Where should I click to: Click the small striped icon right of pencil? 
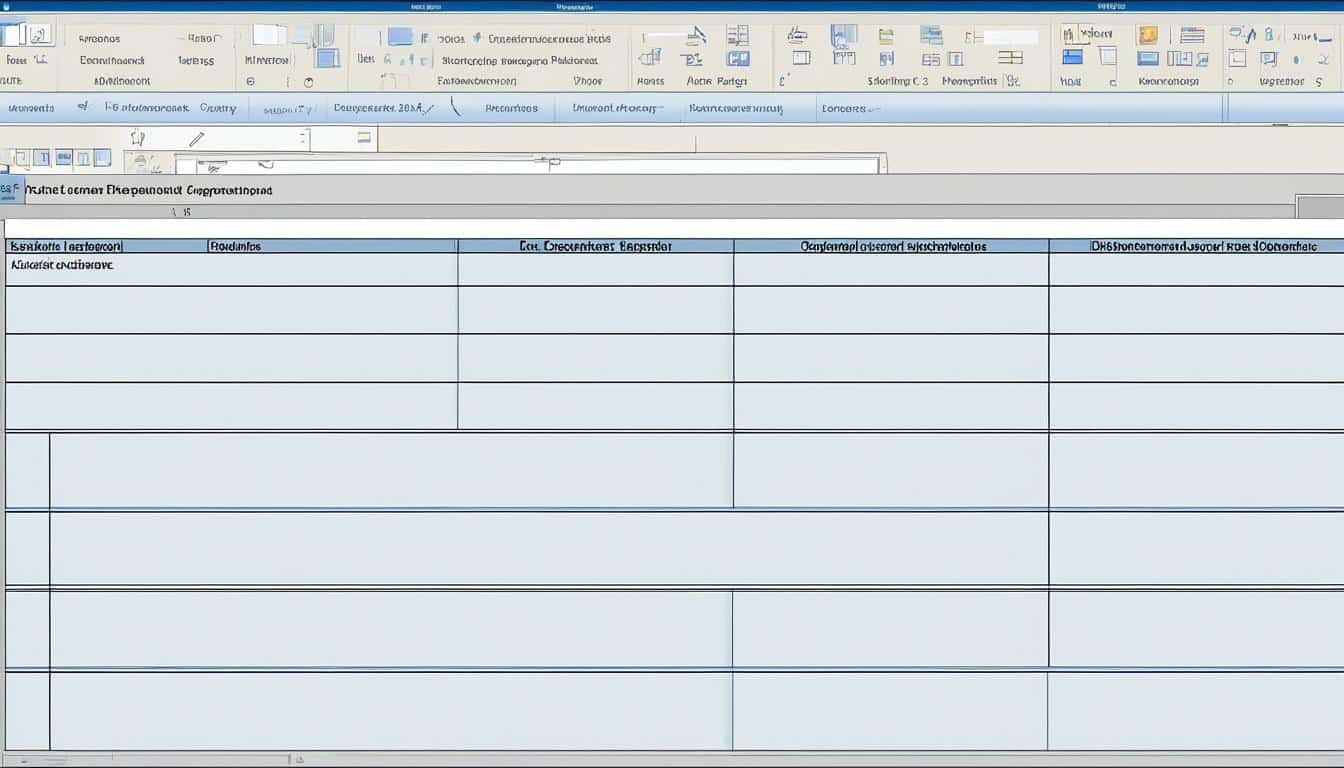[x=364, y=138]
